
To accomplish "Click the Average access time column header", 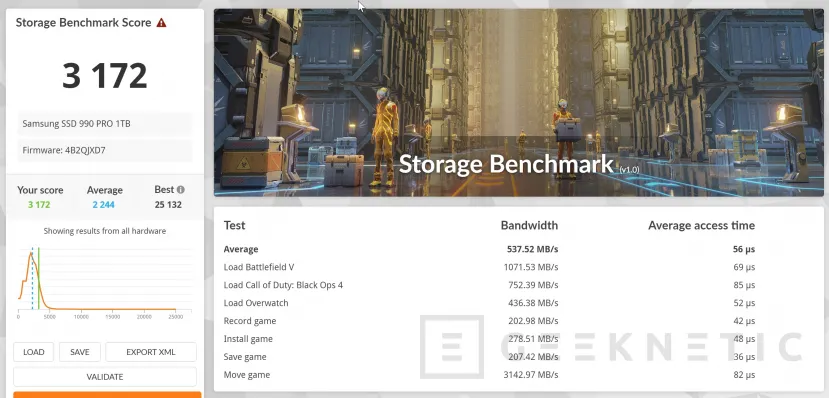I will tap(702, 225).
